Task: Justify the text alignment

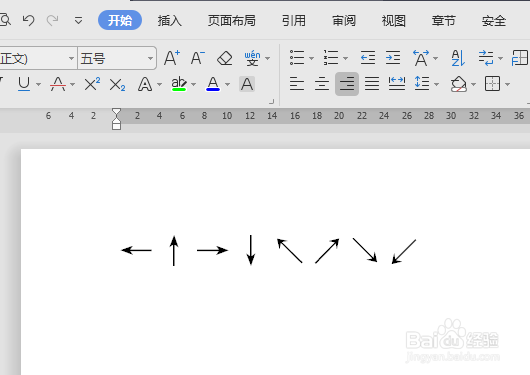Action: pos(372,84)
